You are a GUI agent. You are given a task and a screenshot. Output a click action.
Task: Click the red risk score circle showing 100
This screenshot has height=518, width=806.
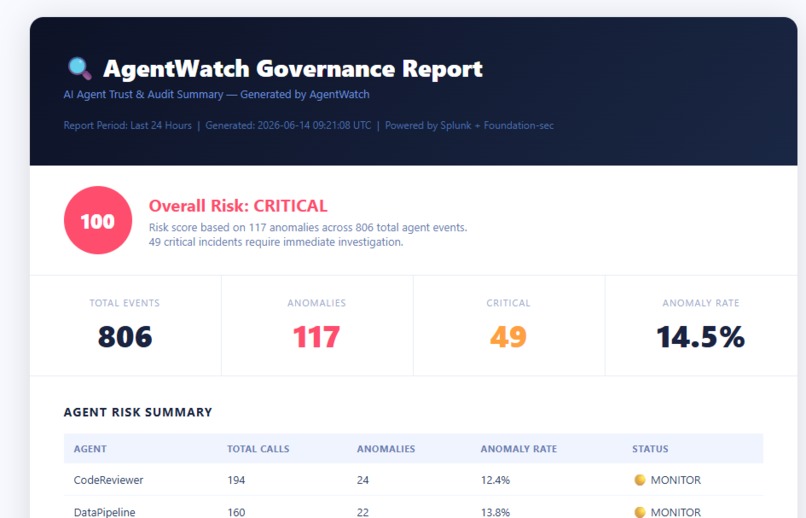98,220
